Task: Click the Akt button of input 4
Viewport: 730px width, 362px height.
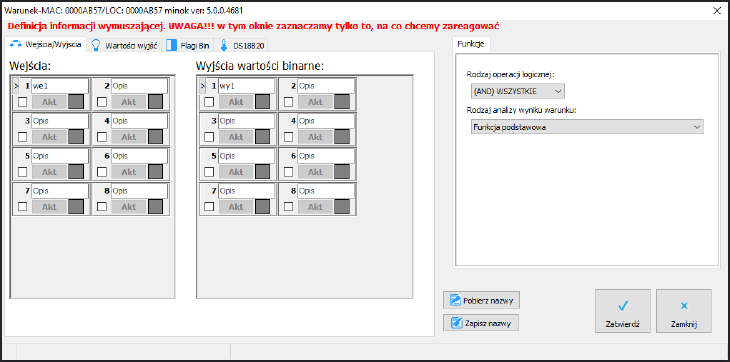Action: pos(128,137)
